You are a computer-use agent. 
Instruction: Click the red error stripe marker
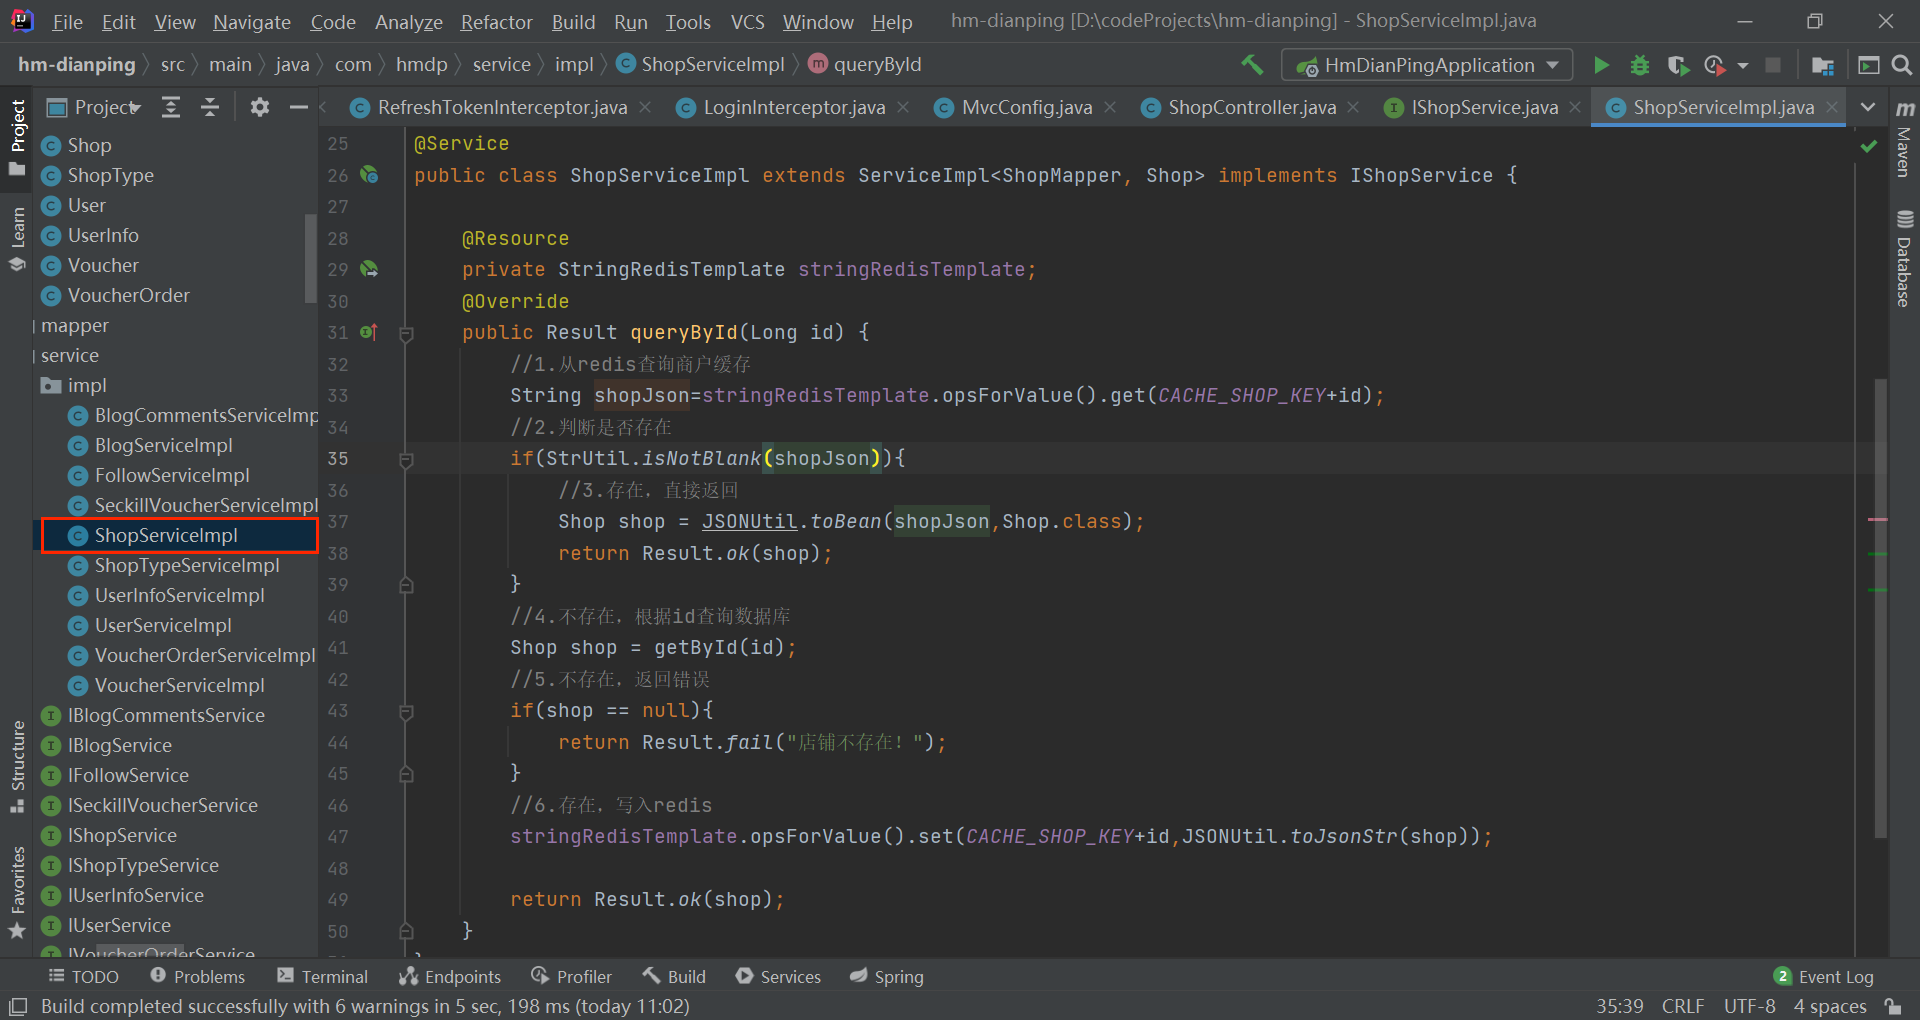1877,520
